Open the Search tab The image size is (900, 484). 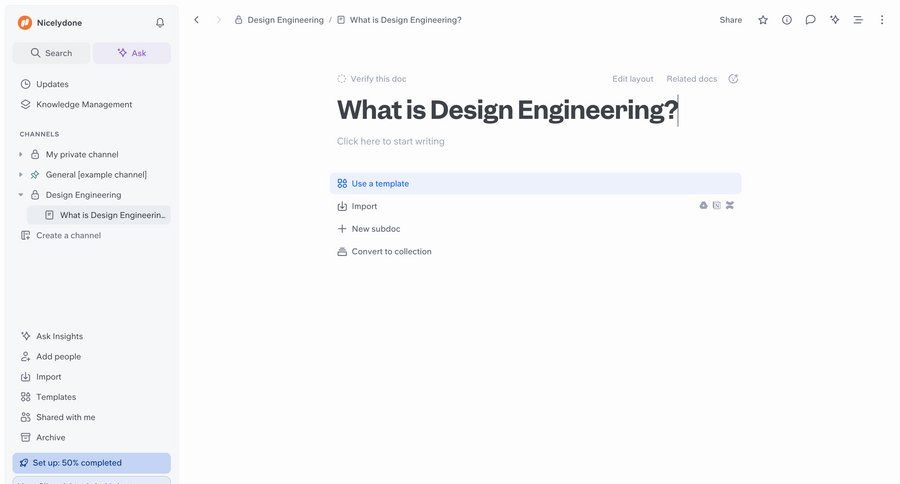click(x=51, y=53)
